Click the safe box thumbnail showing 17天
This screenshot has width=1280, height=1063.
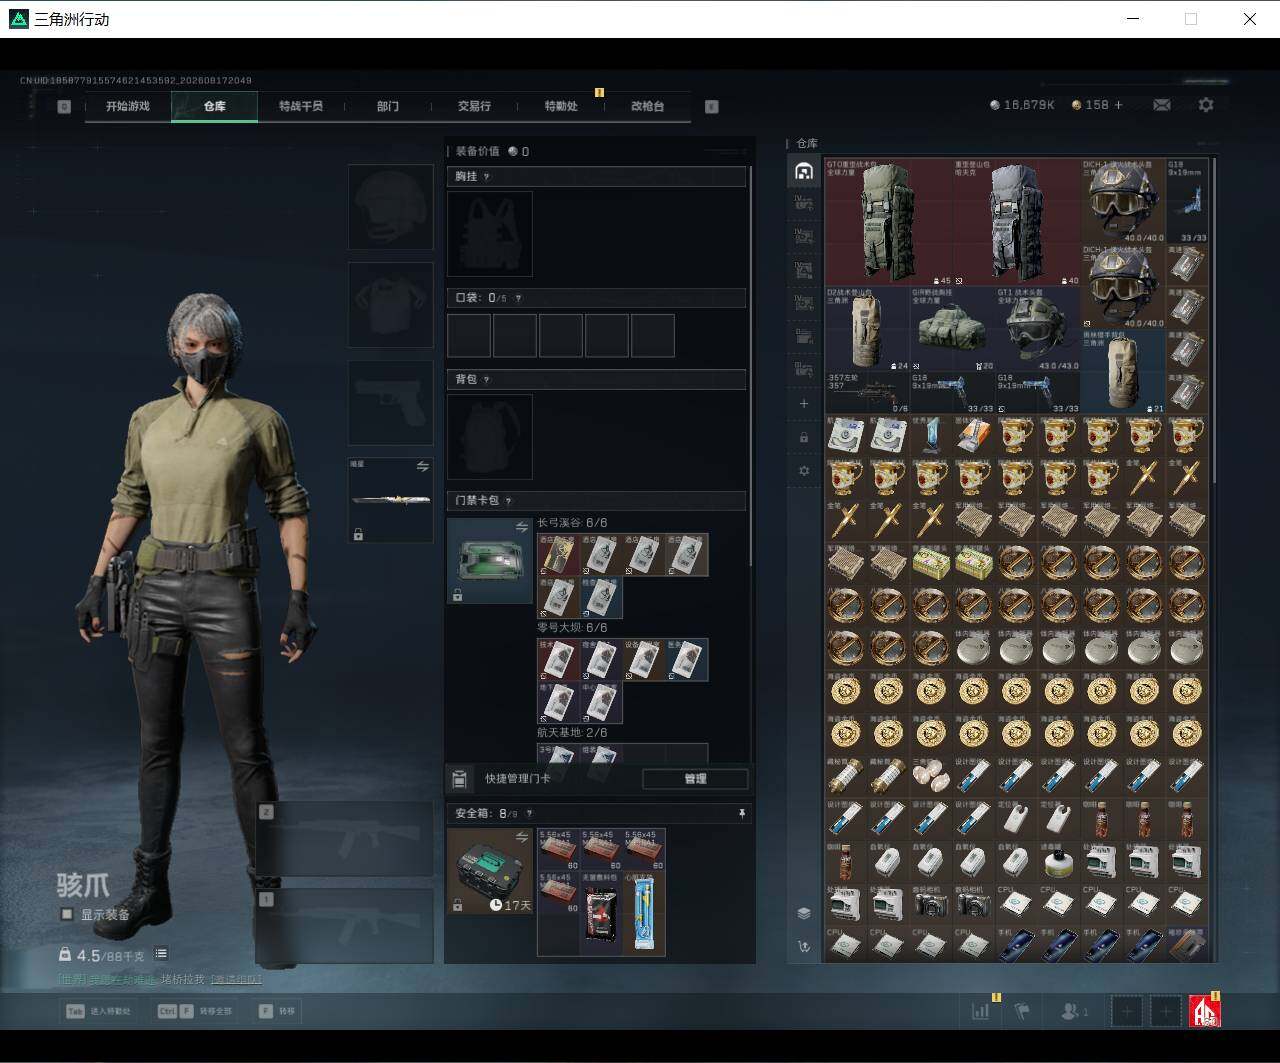coord(490,871)
